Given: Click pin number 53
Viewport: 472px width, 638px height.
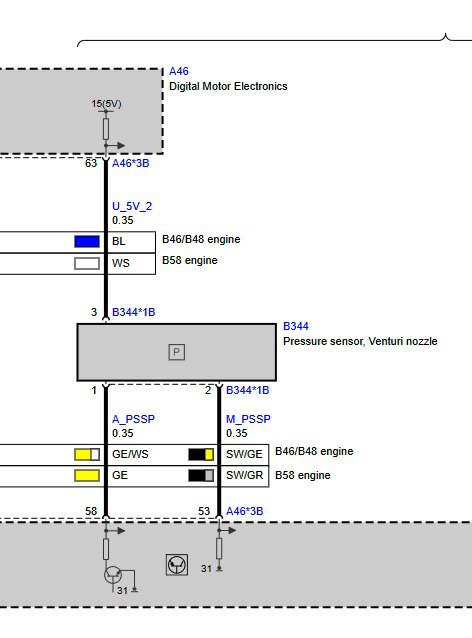Looking at the screenshot, I should pos(204,511).
